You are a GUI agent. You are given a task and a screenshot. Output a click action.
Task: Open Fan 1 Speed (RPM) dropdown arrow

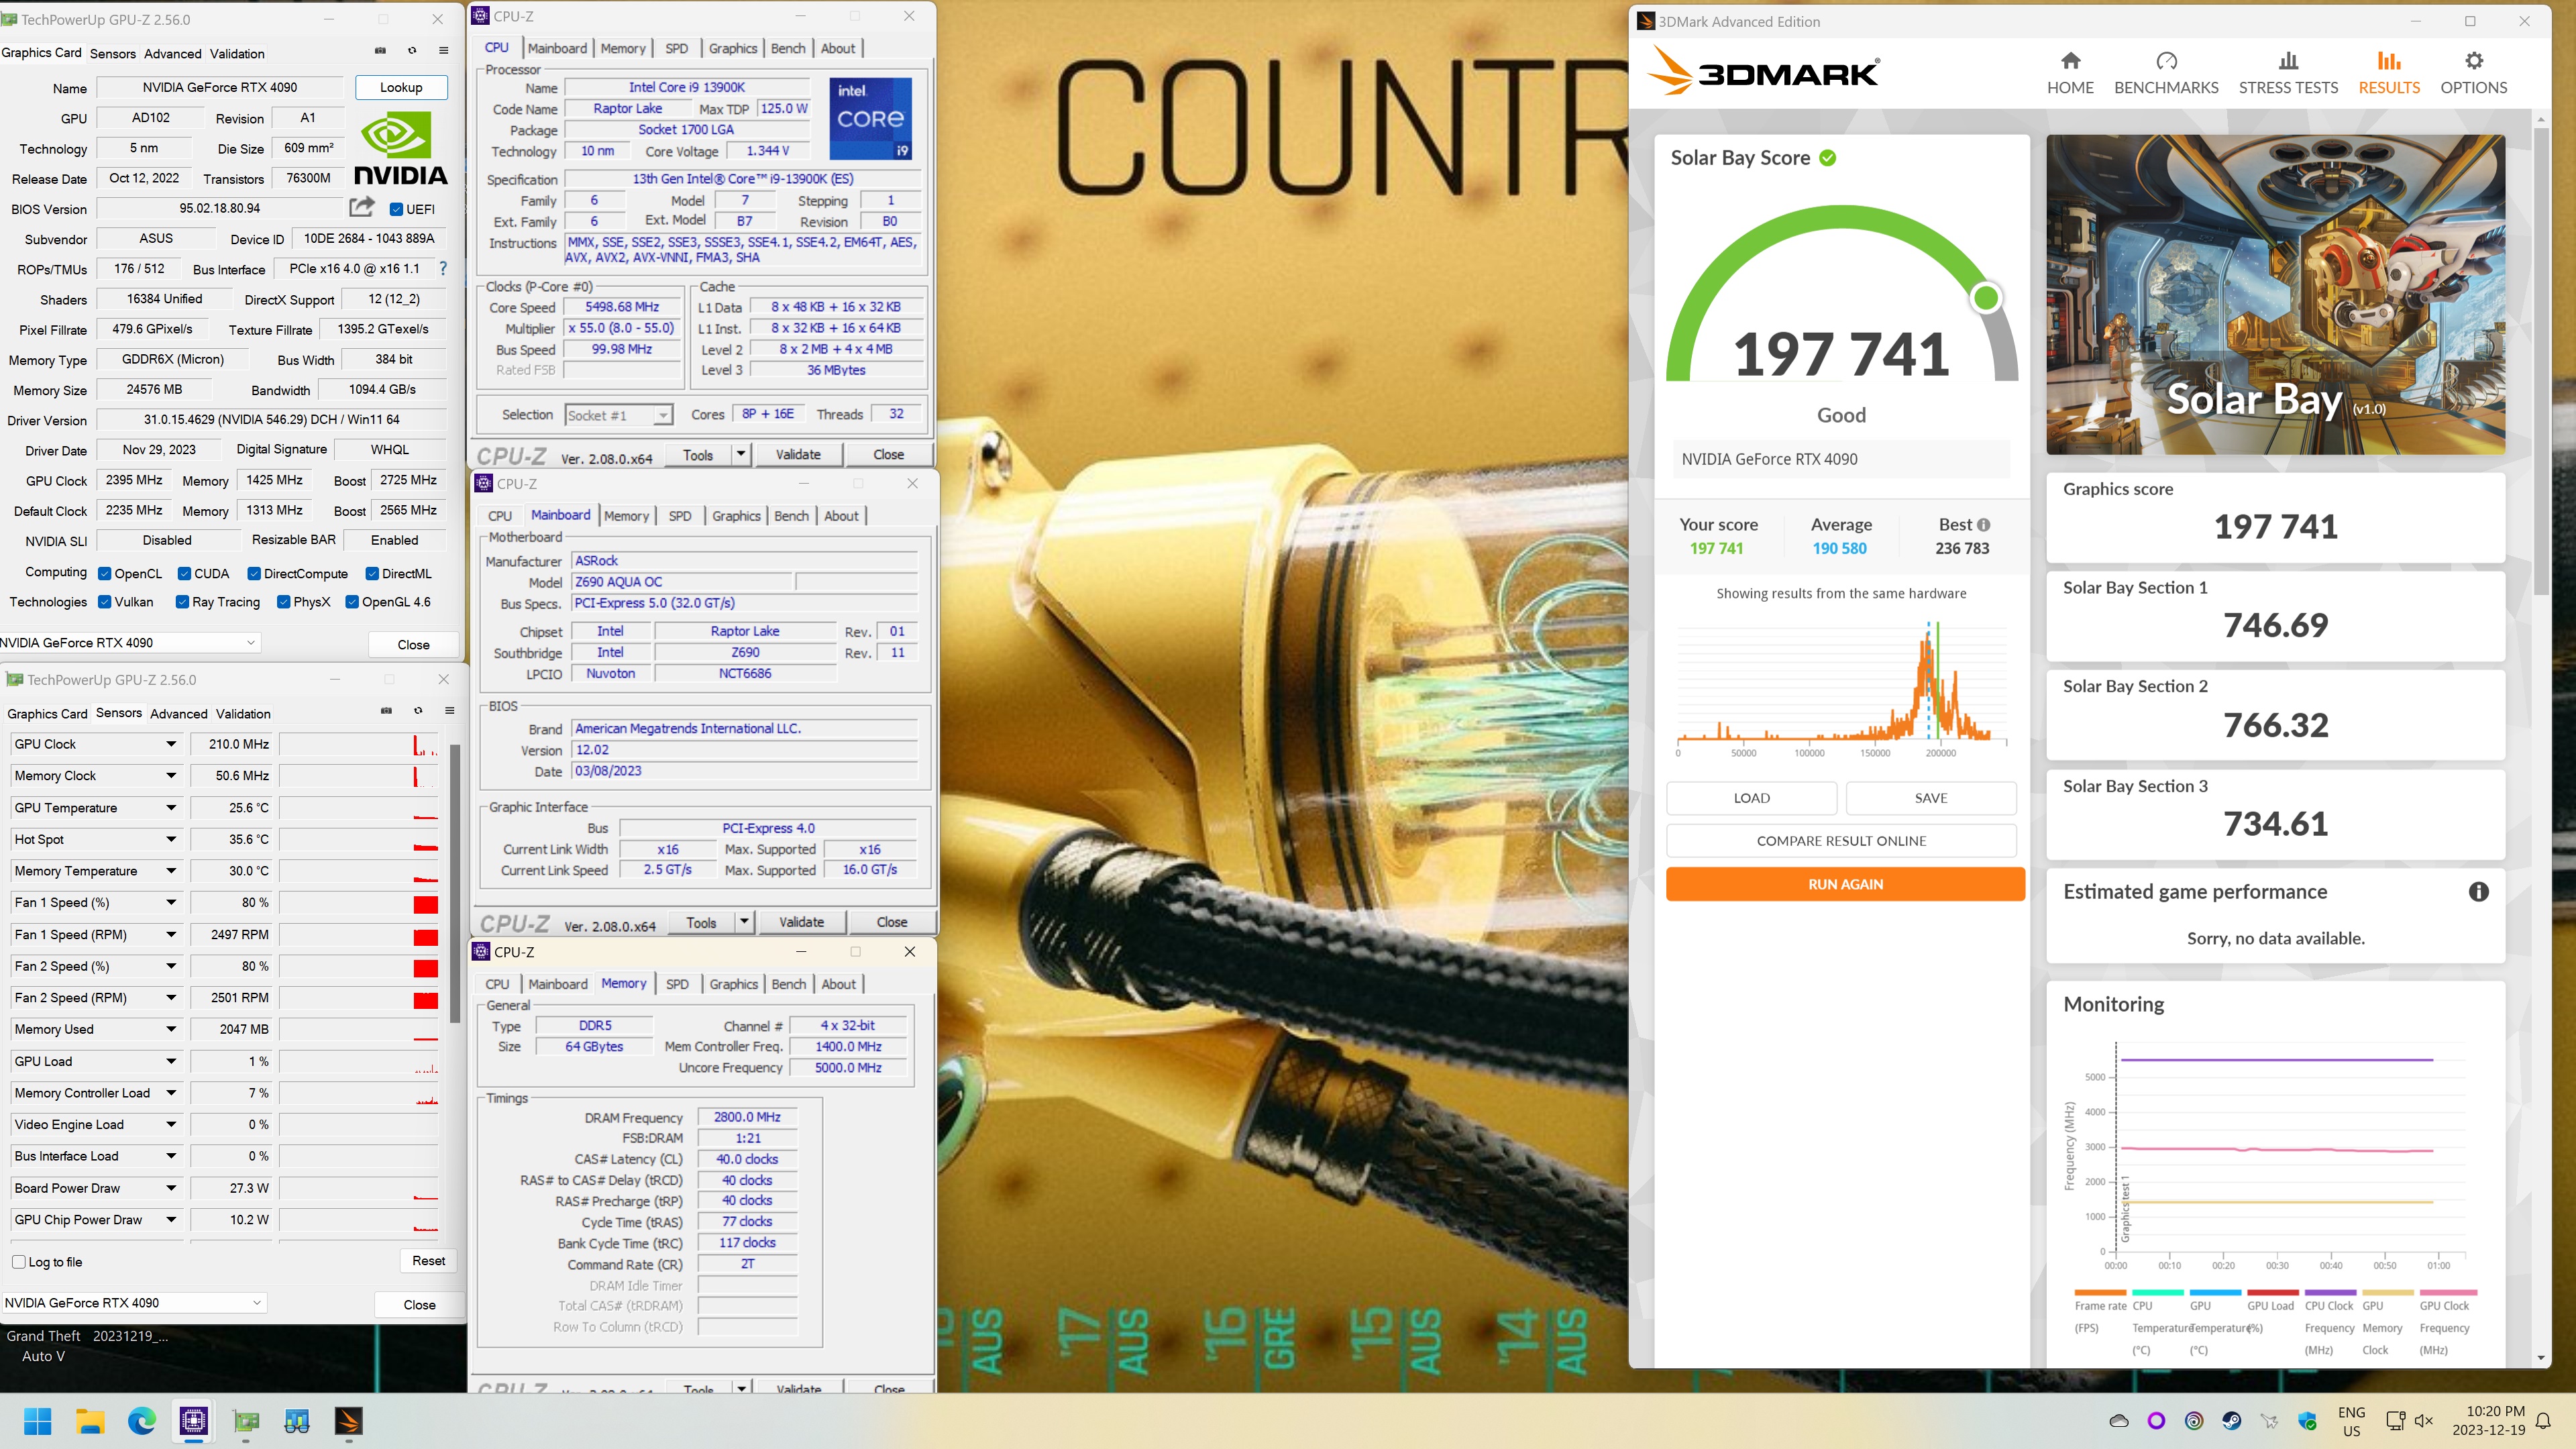[171, 935]
